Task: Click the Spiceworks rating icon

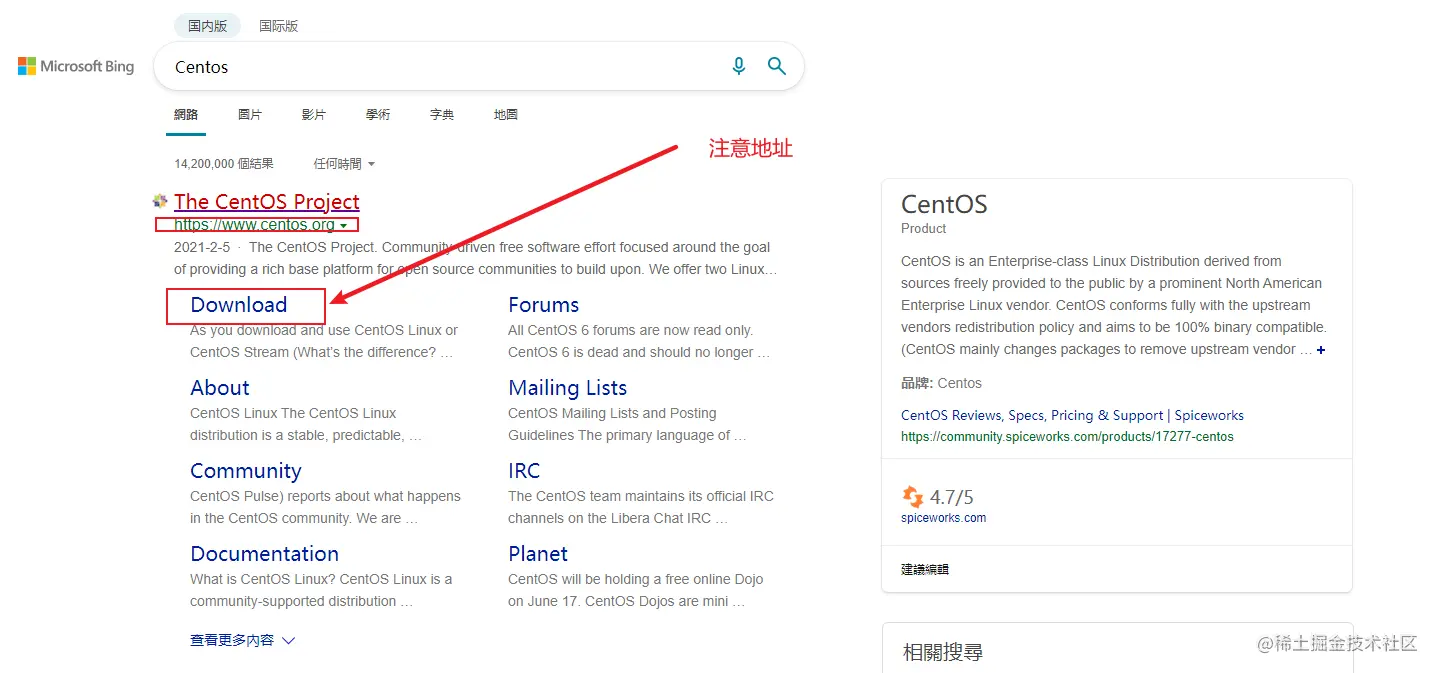Action: (x=911, y=496)
